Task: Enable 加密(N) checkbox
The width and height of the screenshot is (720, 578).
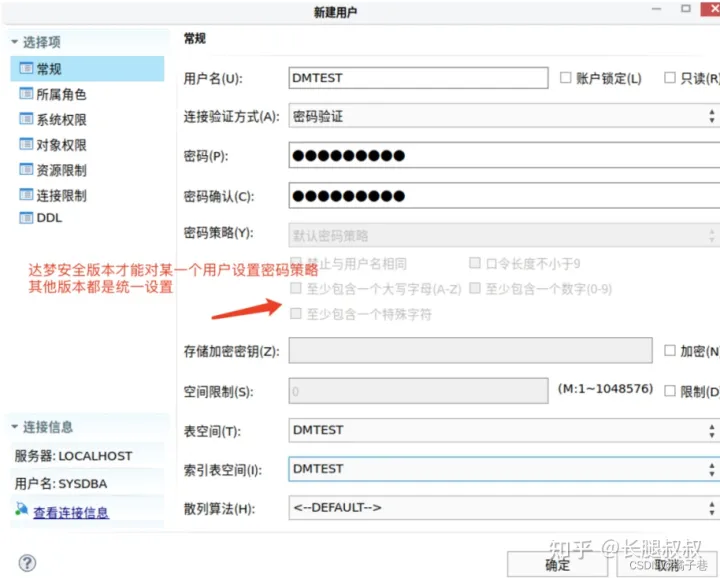Action: pos(670,351)
